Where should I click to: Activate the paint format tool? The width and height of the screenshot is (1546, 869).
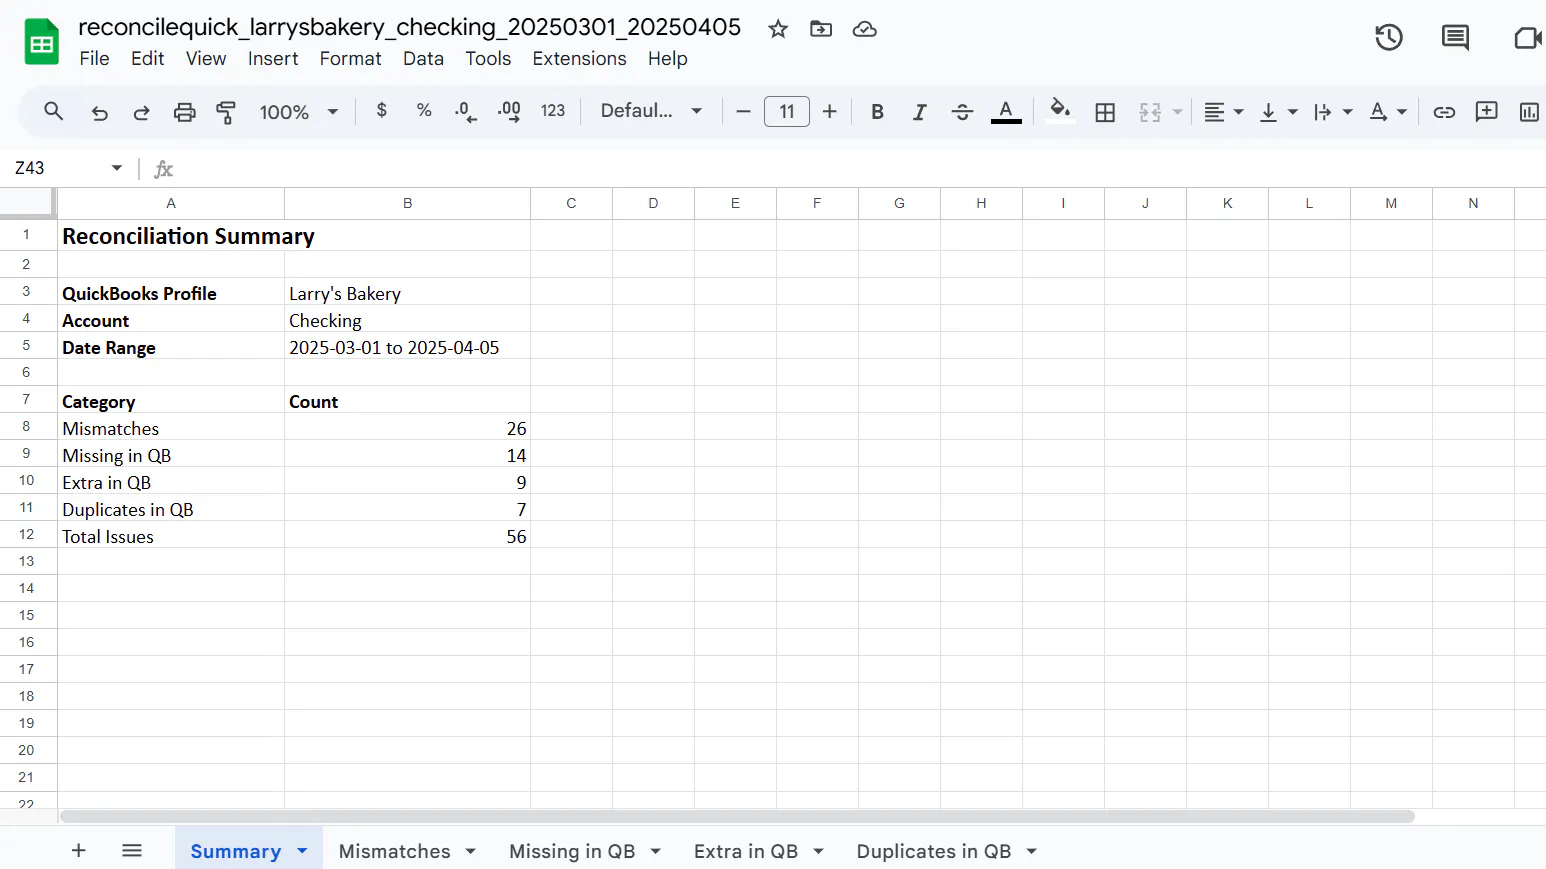coord(227,112)
